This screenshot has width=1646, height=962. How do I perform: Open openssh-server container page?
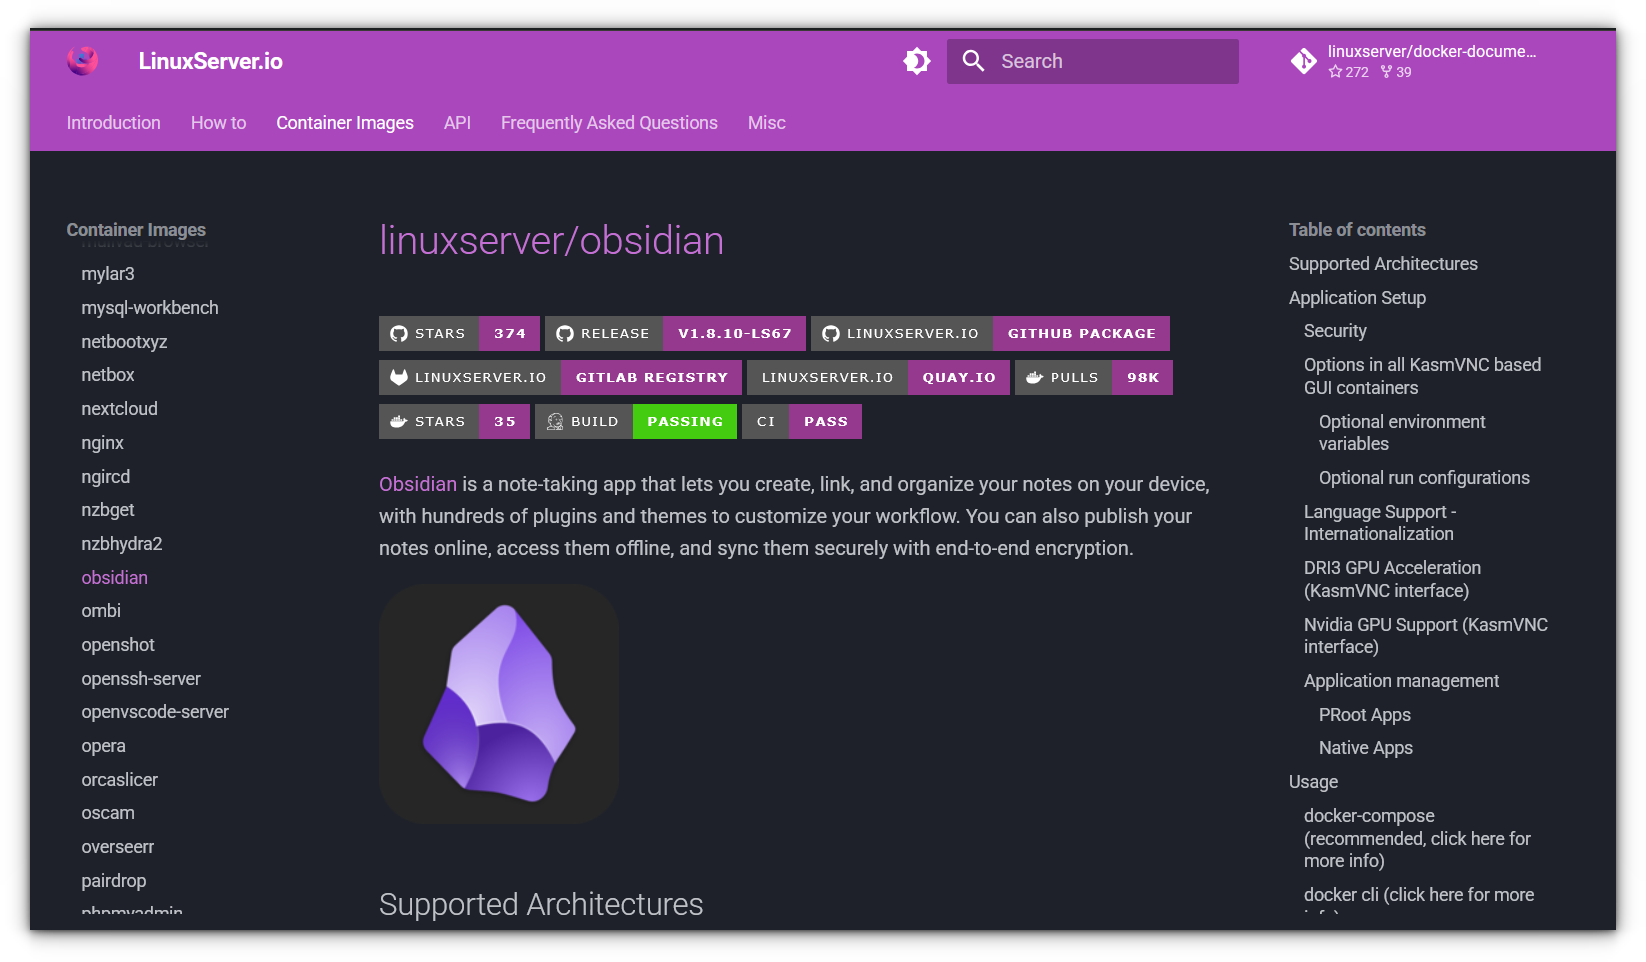click(x=141, y=679)
